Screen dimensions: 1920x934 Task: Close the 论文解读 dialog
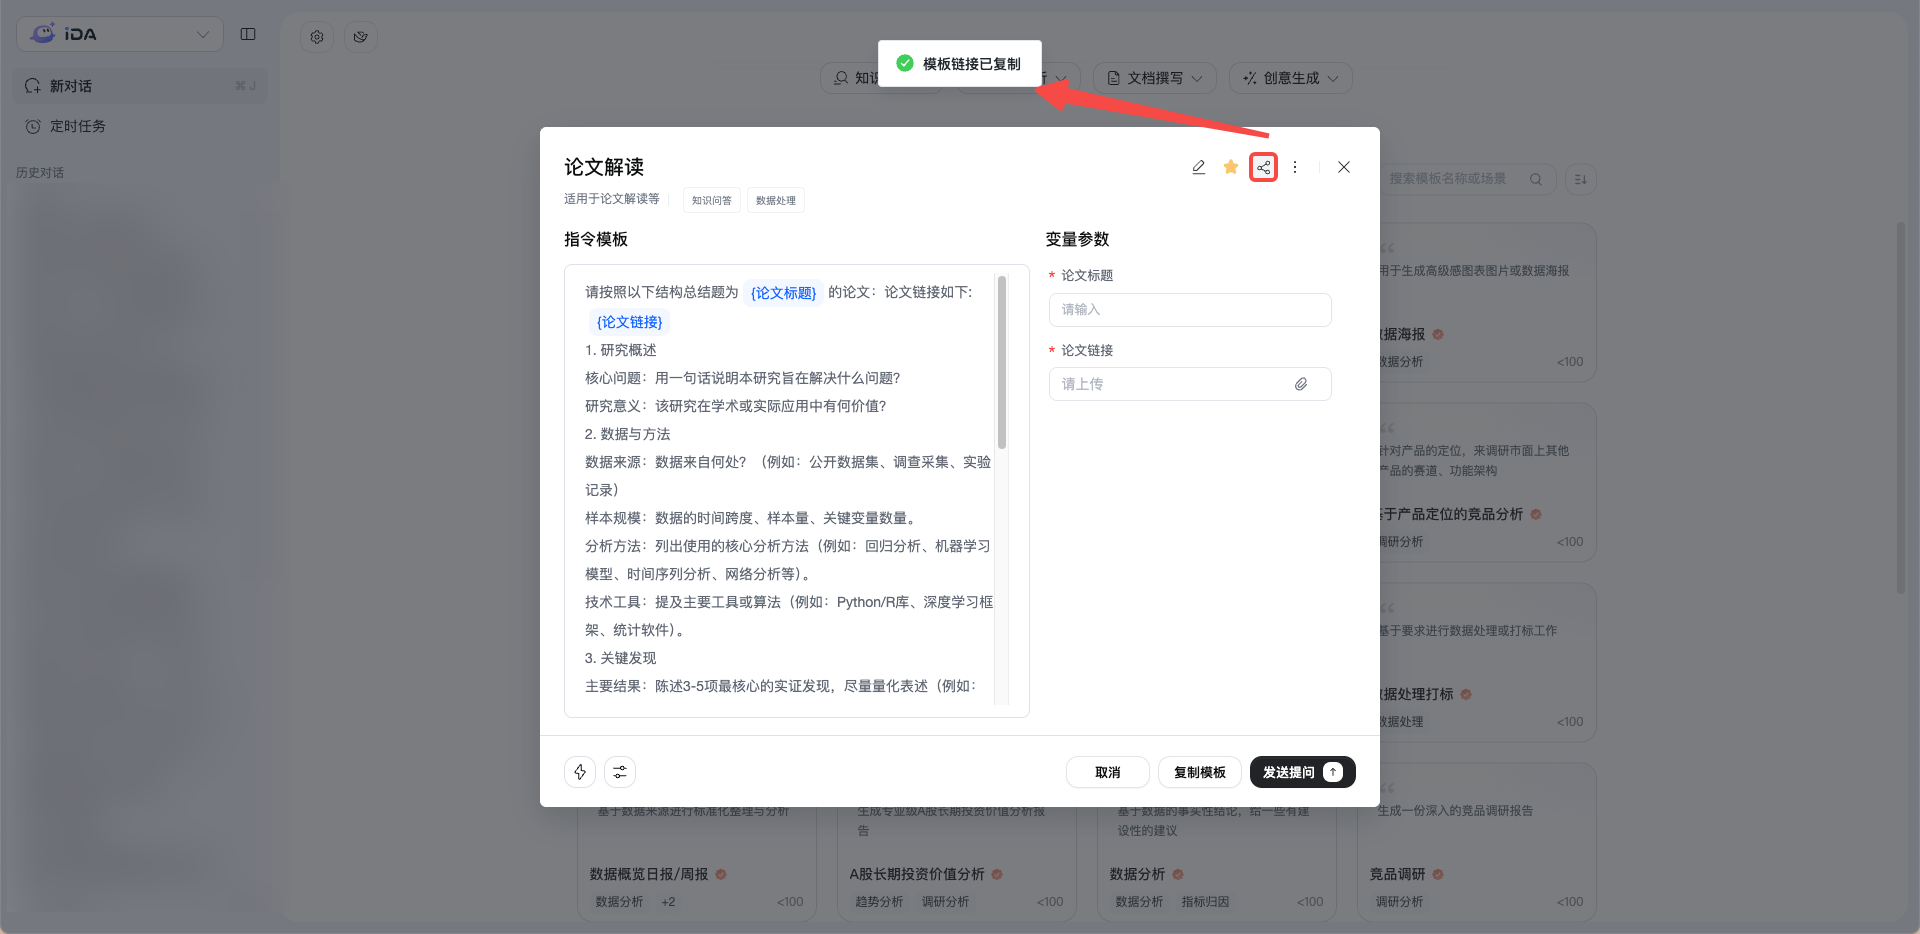[x=1344, y=167]
